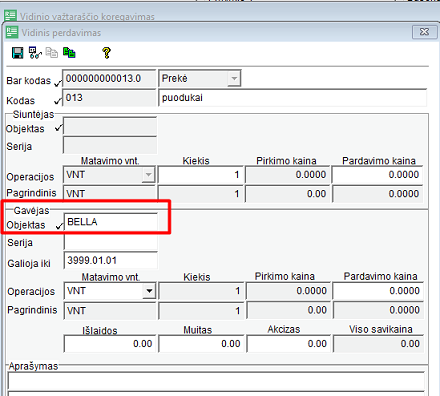440x396 pixels.
Task: Open help with yellow question mark icon
Action: 106,53
